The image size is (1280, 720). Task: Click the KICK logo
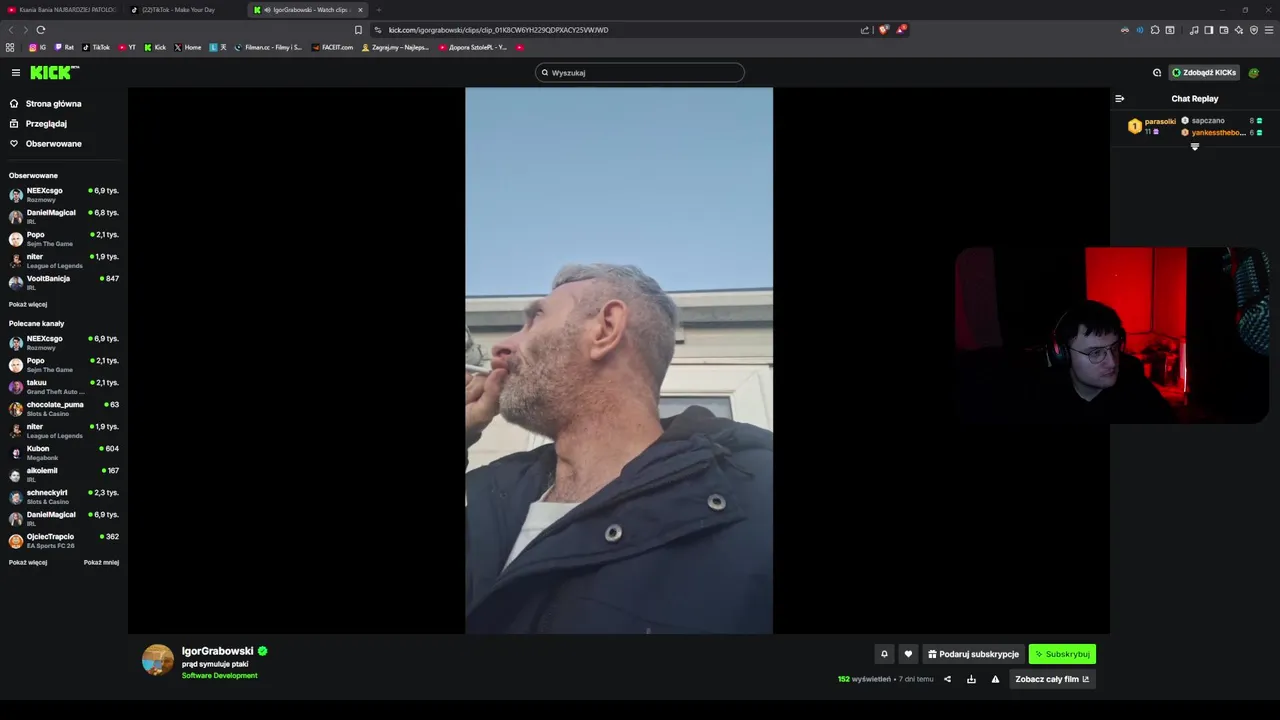click(53, 72)
